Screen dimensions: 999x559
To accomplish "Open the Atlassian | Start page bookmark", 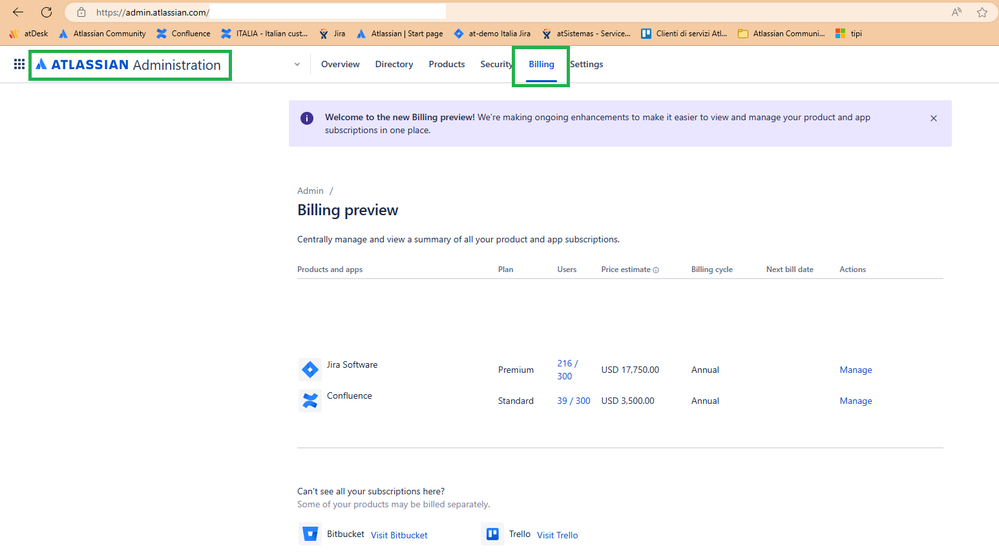I will click(399, 34).
